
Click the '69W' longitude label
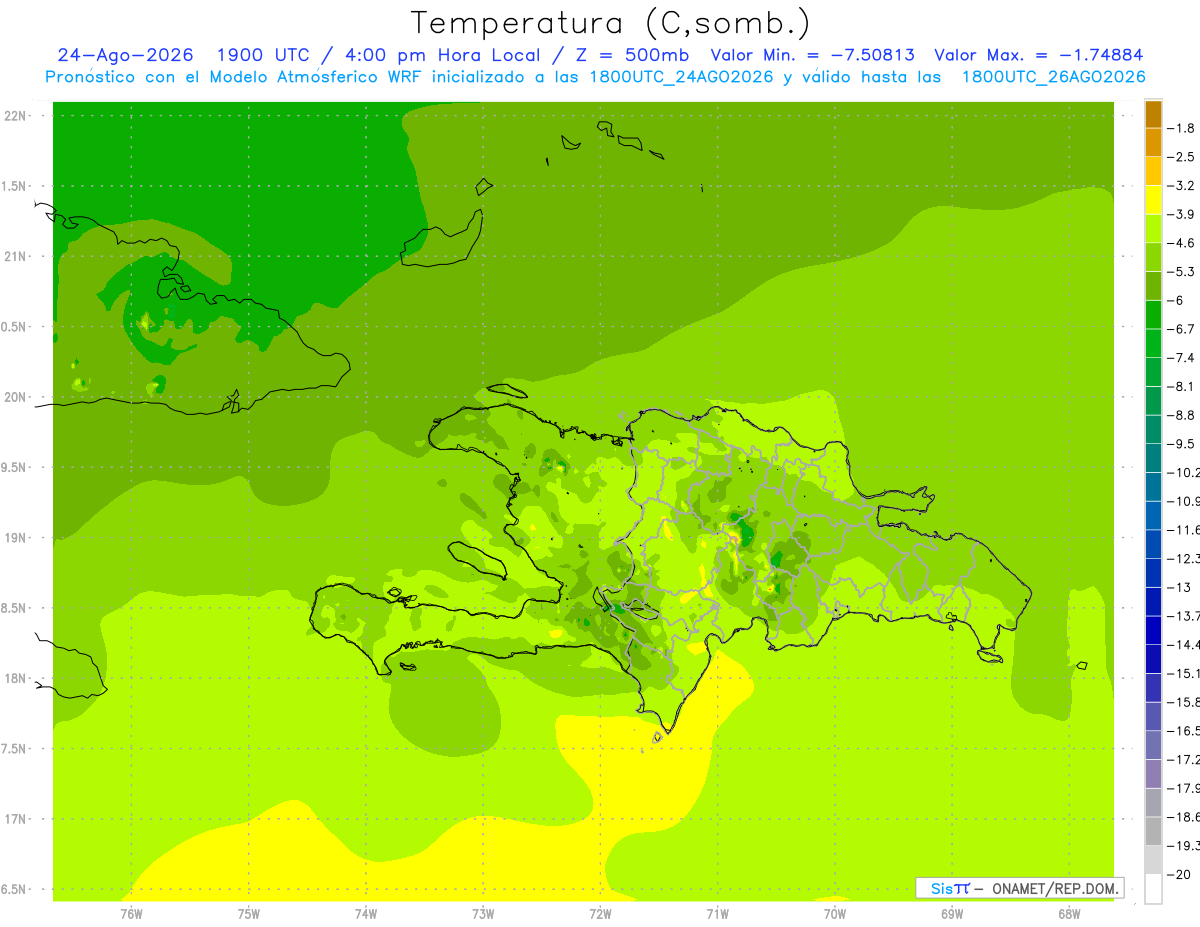click(x=951, y=914)
